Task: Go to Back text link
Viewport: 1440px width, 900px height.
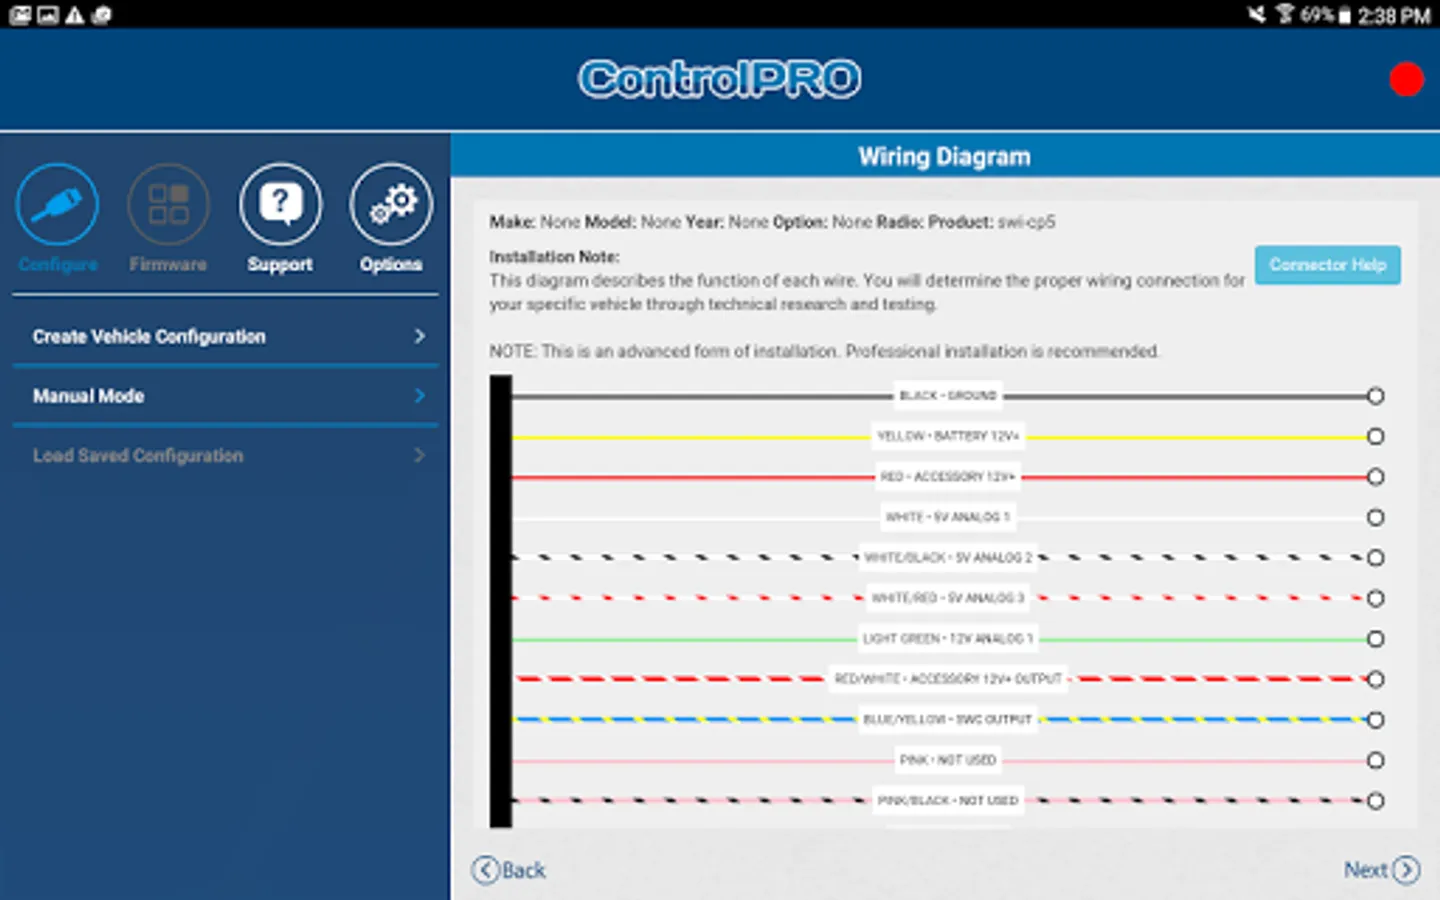Action: coord(524,870)
